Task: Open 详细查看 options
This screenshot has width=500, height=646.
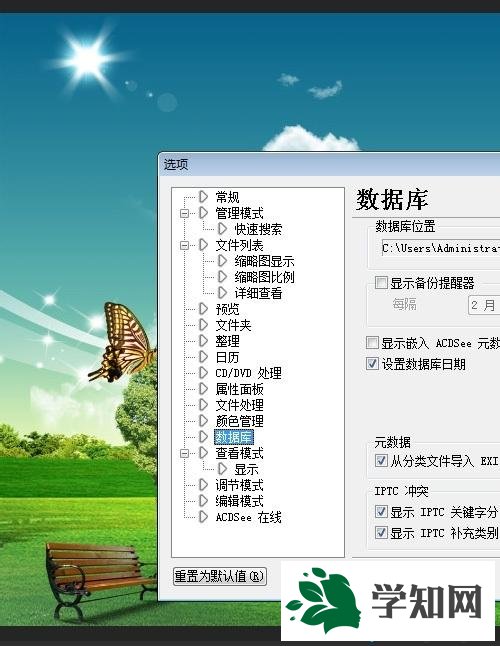Action: click(x=258, y=293)
